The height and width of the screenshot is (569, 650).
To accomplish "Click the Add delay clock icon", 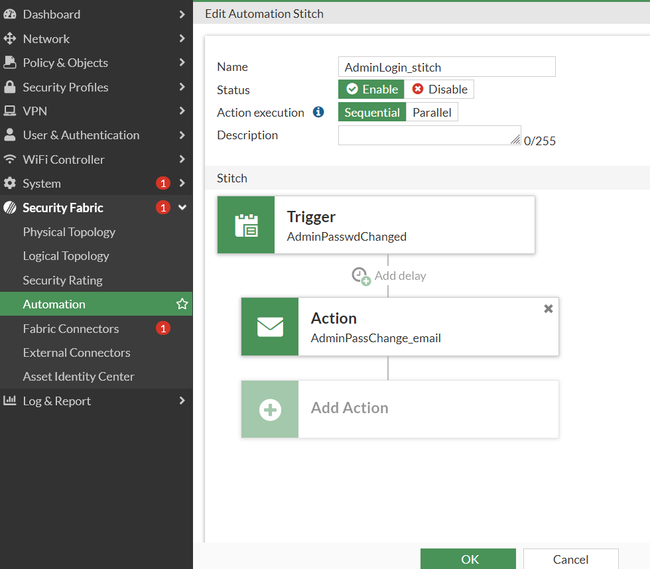I will [x=360, y=275].
